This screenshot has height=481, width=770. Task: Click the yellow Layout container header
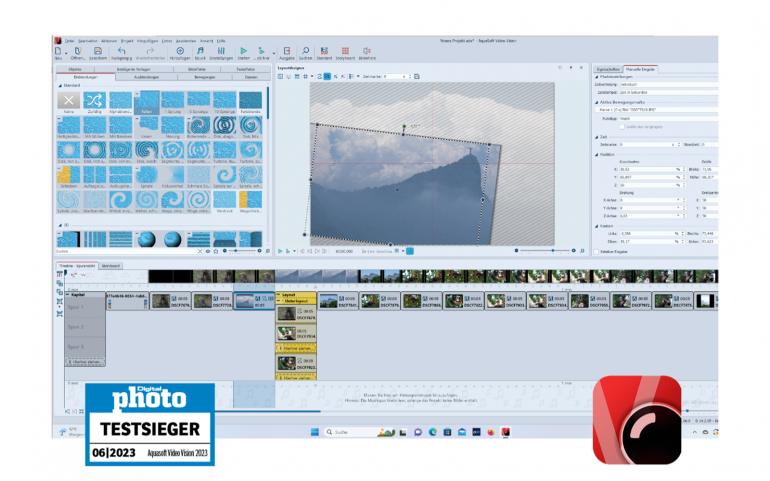click(x=296, y=295)
